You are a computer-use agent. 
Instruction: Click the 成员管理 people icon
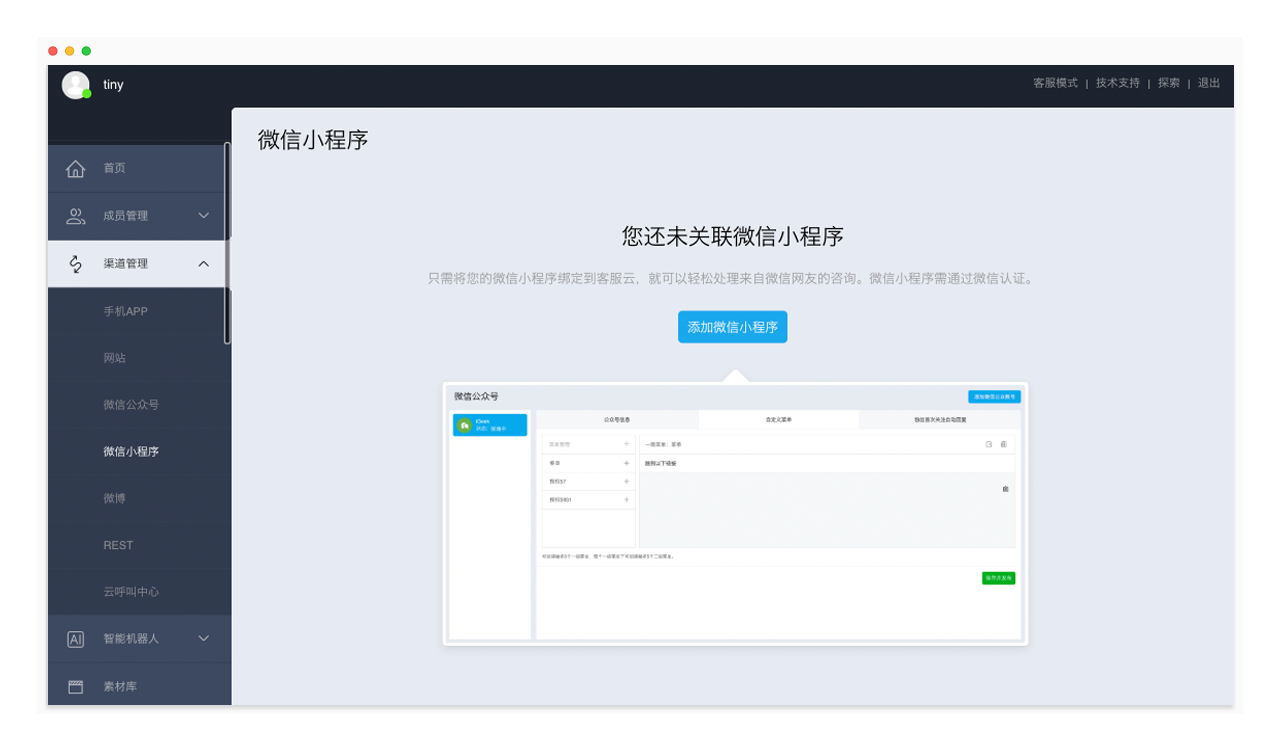tap(75, 216)
